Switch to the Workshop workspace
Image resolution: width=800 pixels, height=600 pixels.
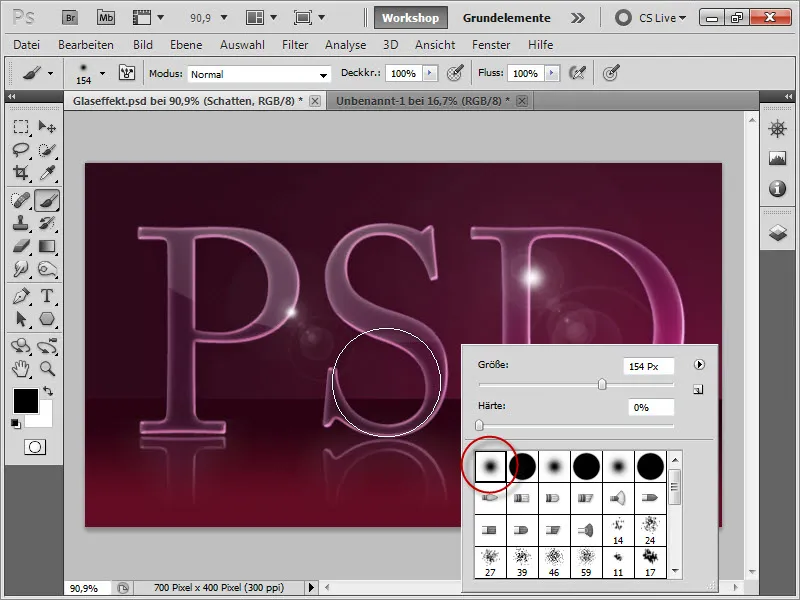coord(411,18)
